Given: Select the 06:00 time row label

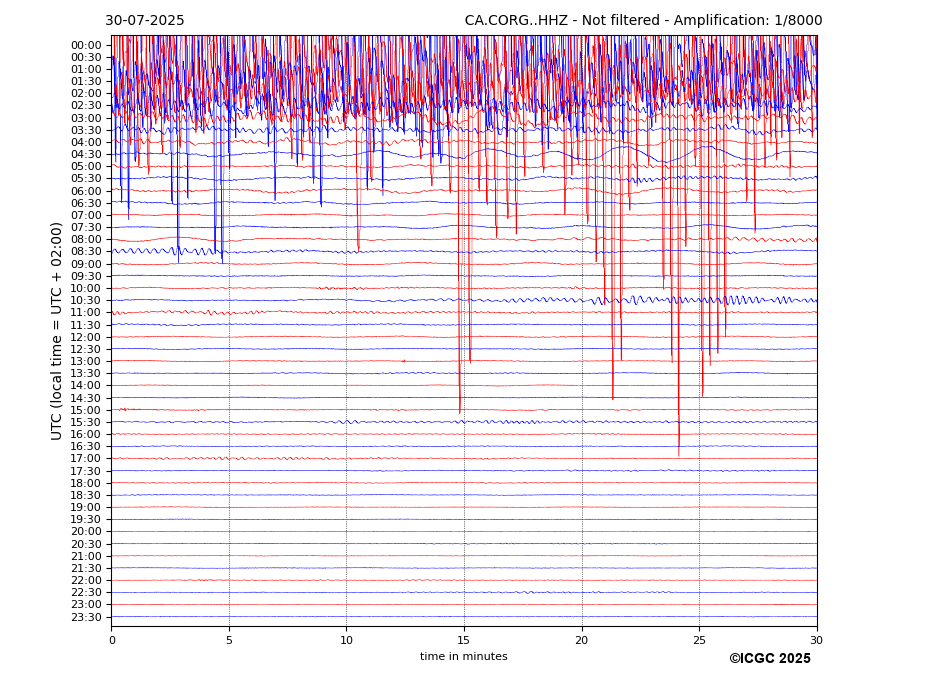Looking at the screenshot, I should click(86, 192).
